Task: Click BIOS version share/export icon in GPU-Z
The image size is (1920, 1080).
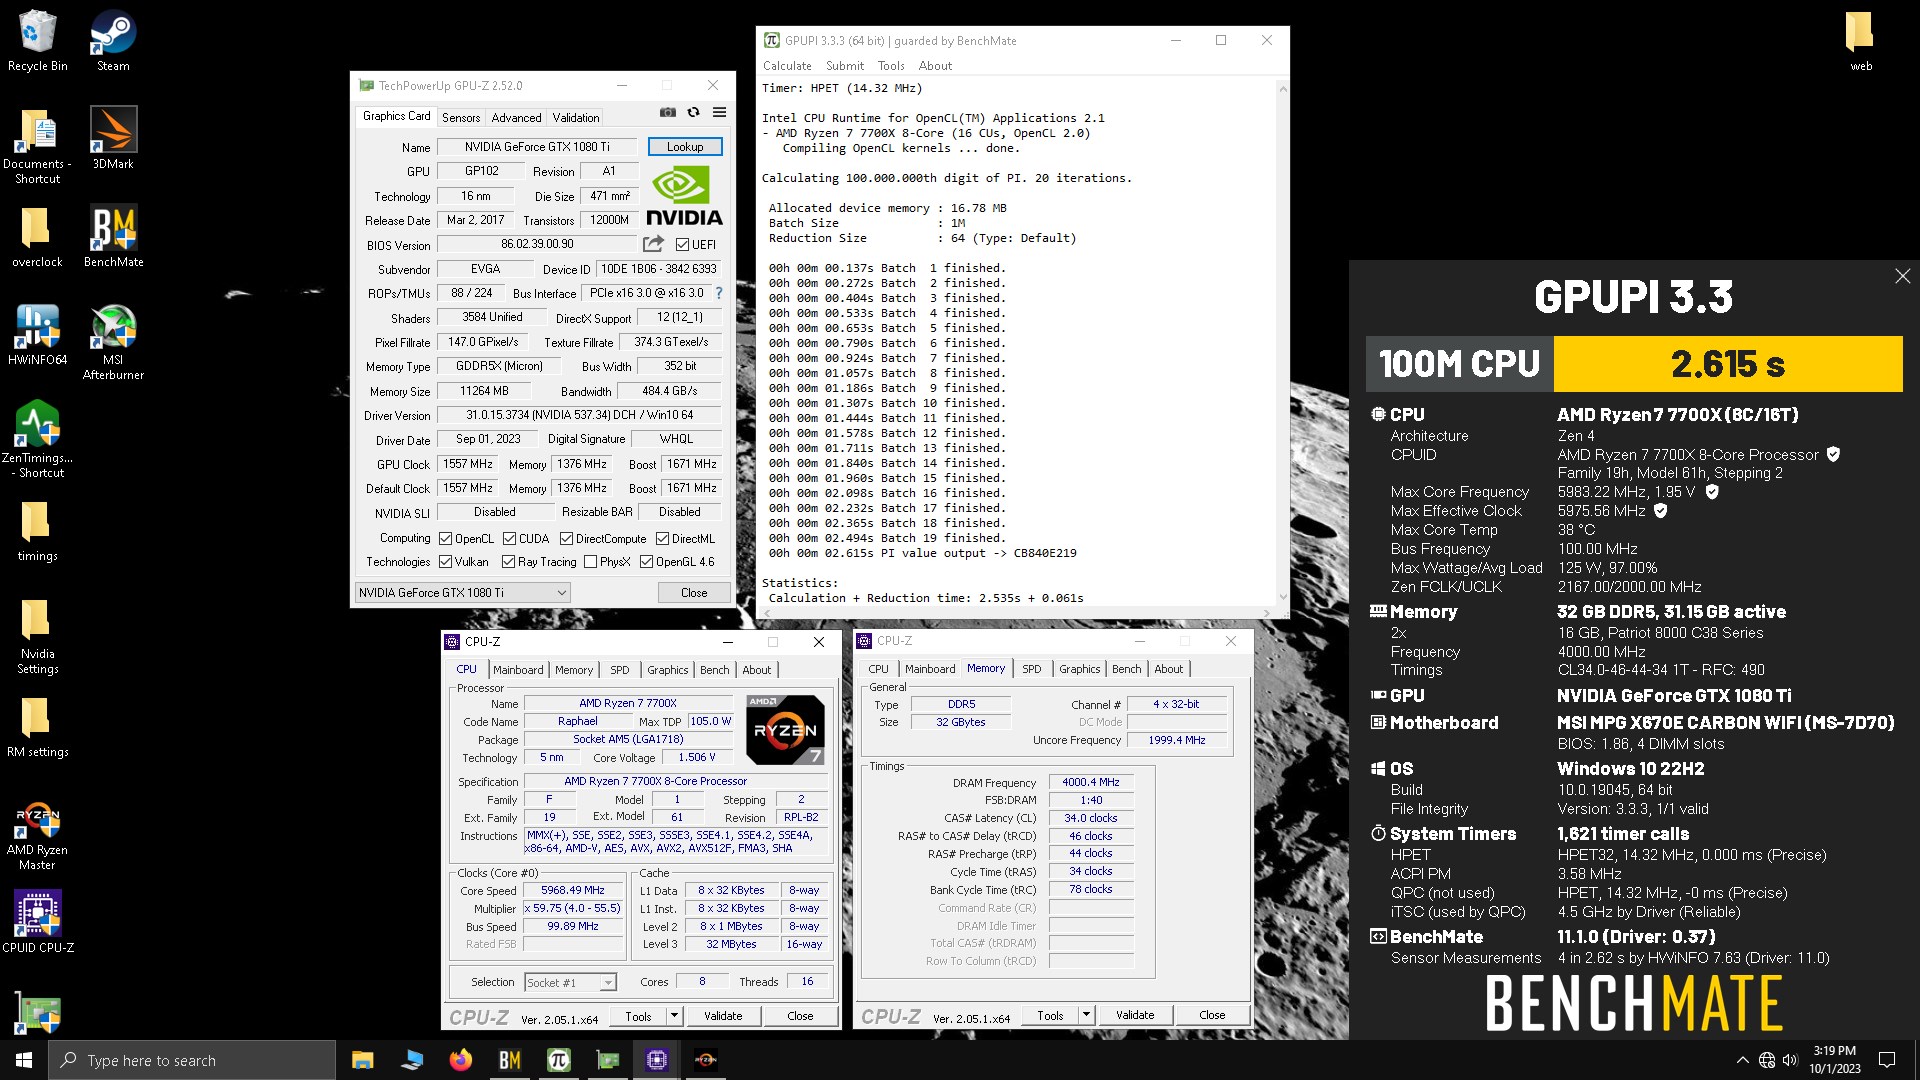Action: (653, 244)
